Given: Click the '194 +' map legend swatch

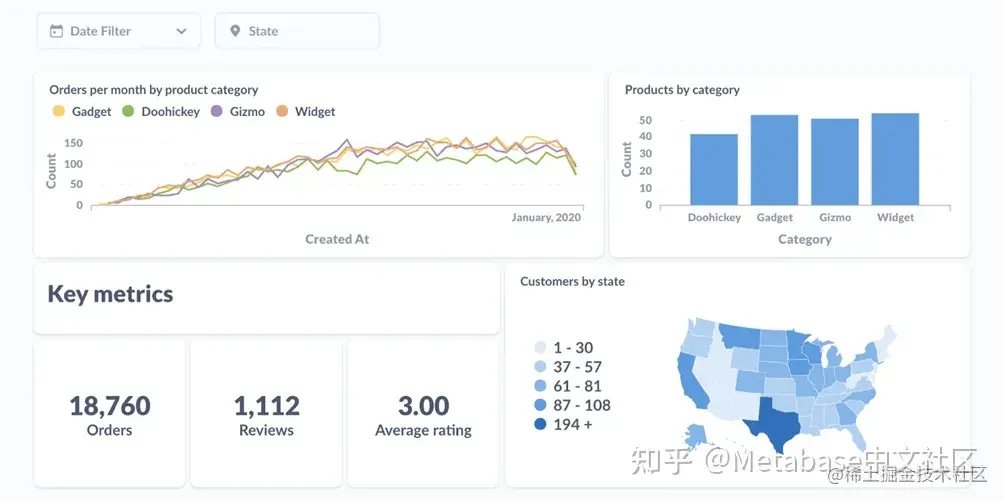Looking at the screenshot, I should click(540, 425).
